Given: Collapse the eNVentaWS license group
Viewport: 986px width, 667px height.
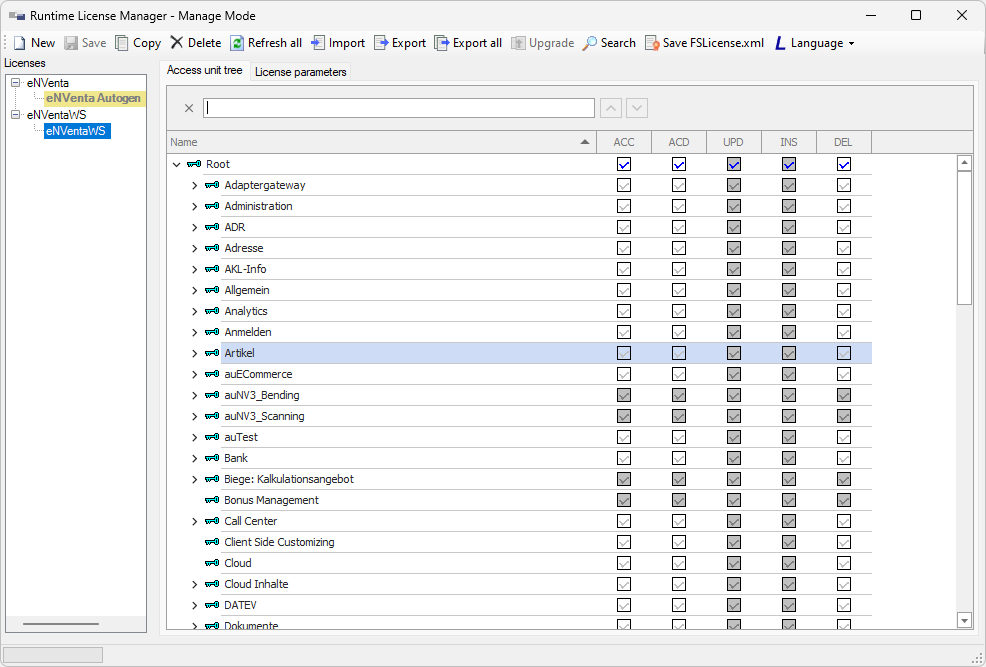Looking at the screenshot, I should tap(16, 115).
